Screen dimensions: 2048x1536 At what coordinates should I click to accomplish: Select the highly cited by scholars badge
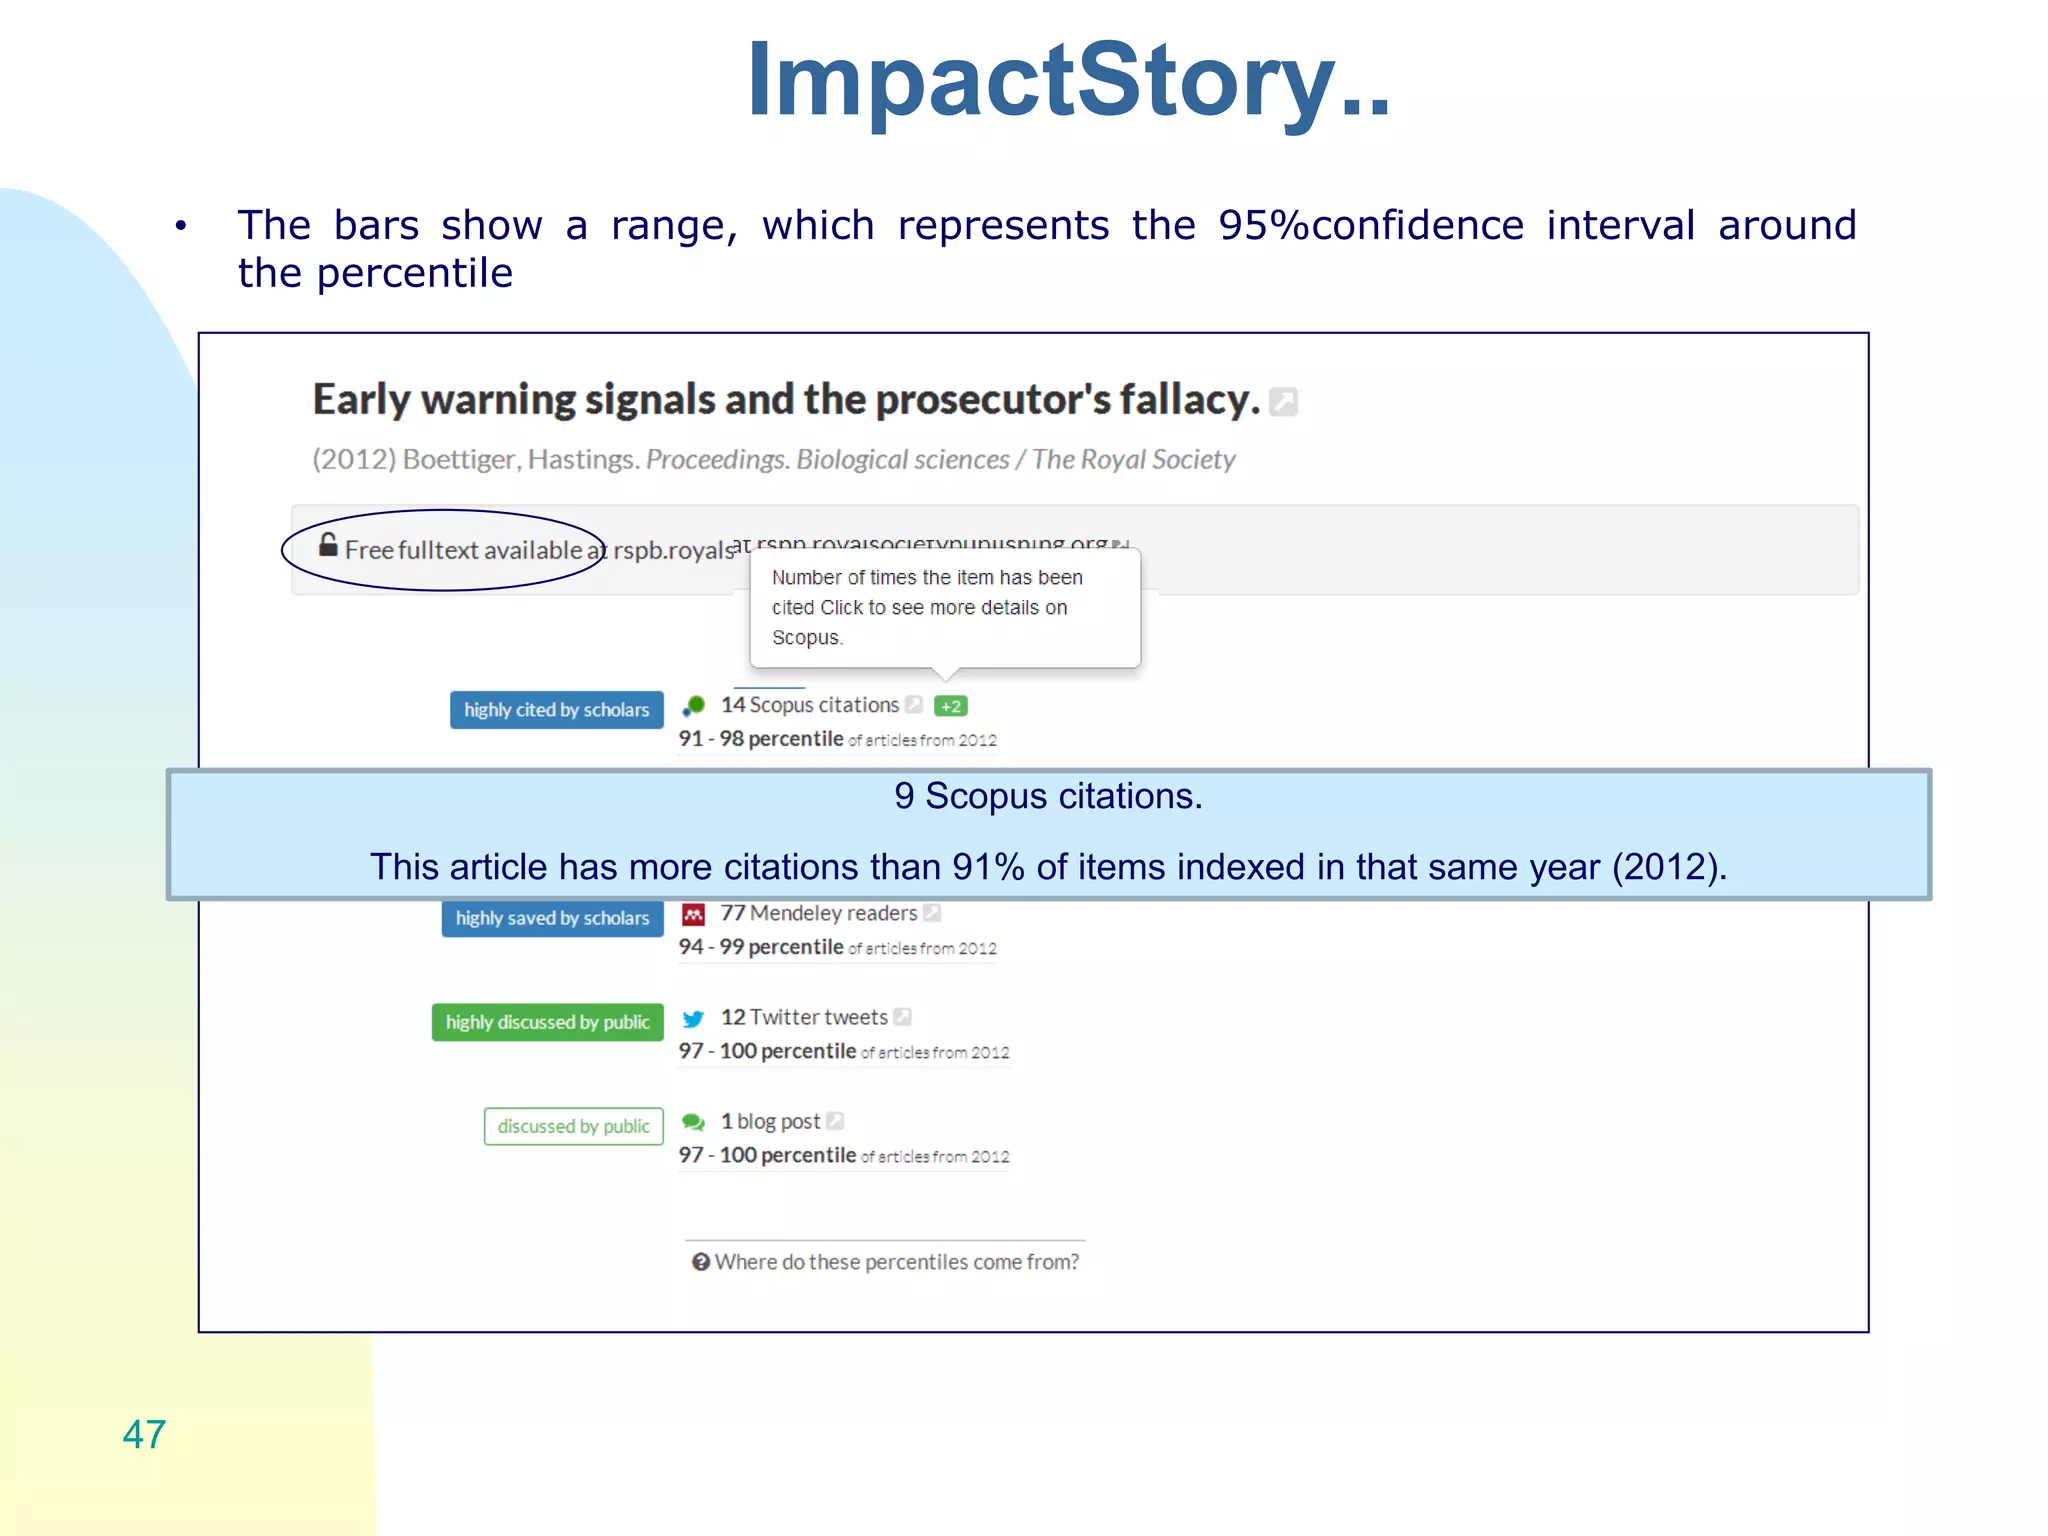point(557,710)
